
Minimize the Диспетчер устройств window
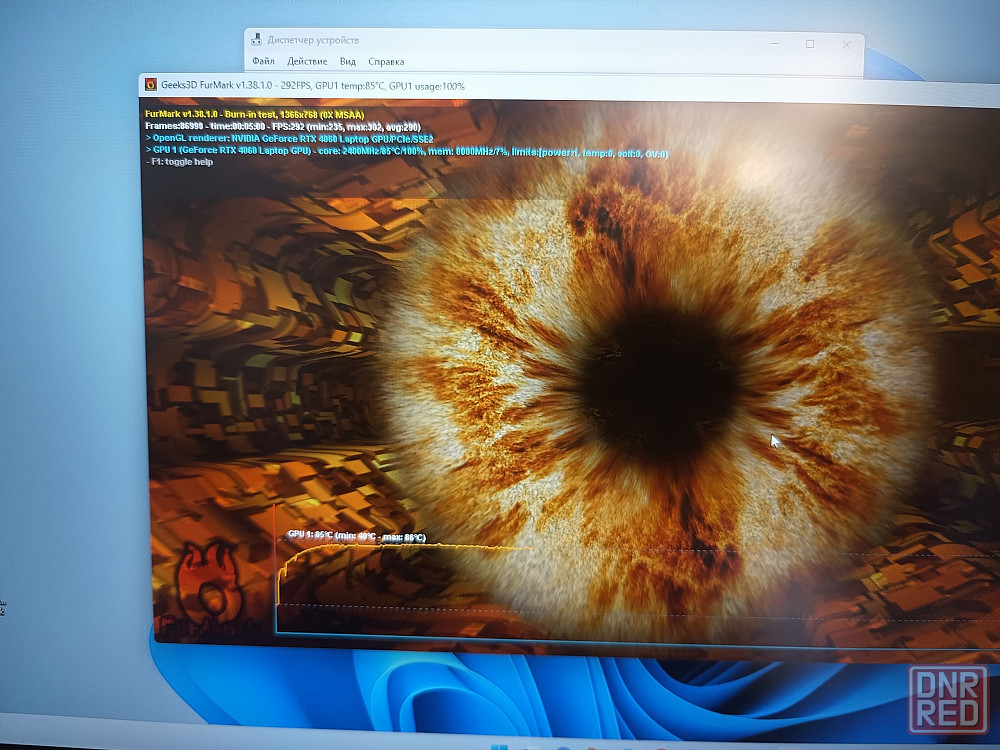(x=774, y=43)
